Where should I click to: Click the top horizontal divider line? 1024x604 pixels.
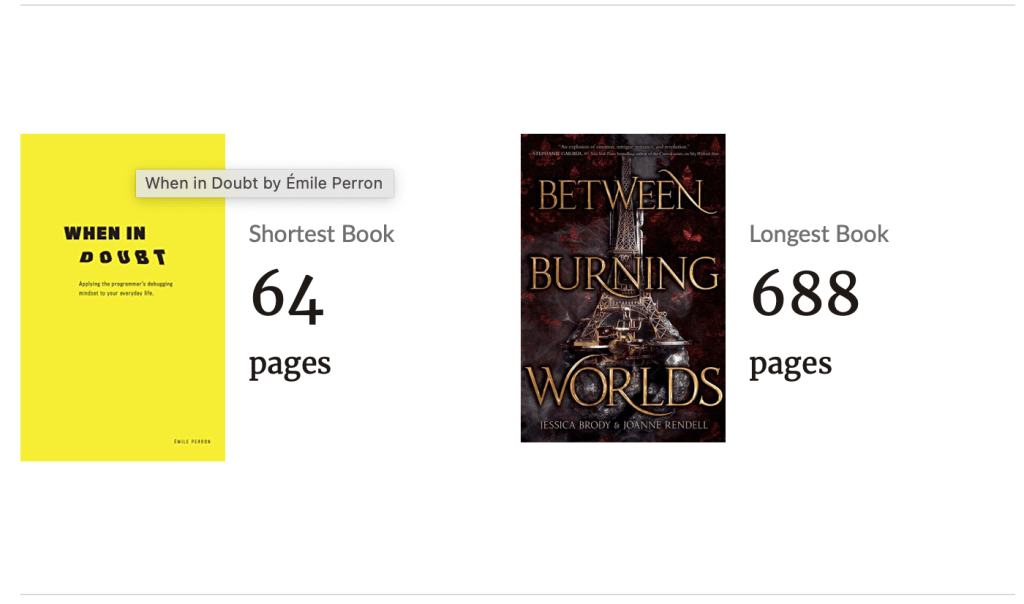click(x=517, y=6)
